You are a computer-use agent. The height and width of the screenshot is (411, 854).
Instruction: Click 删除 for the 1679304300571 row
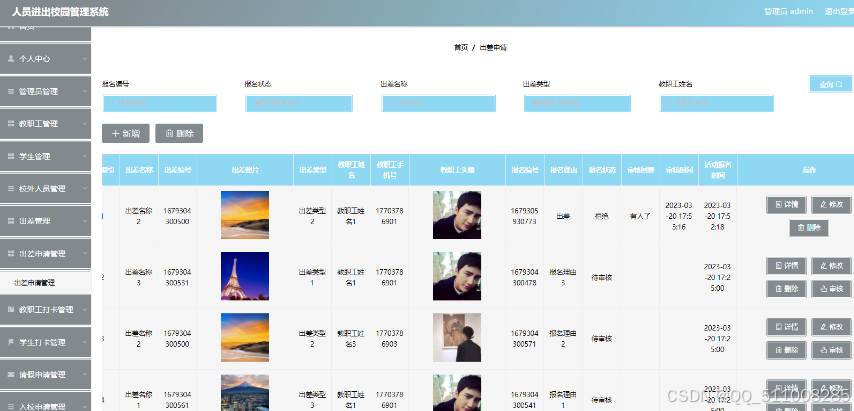[x=786, y=350]
